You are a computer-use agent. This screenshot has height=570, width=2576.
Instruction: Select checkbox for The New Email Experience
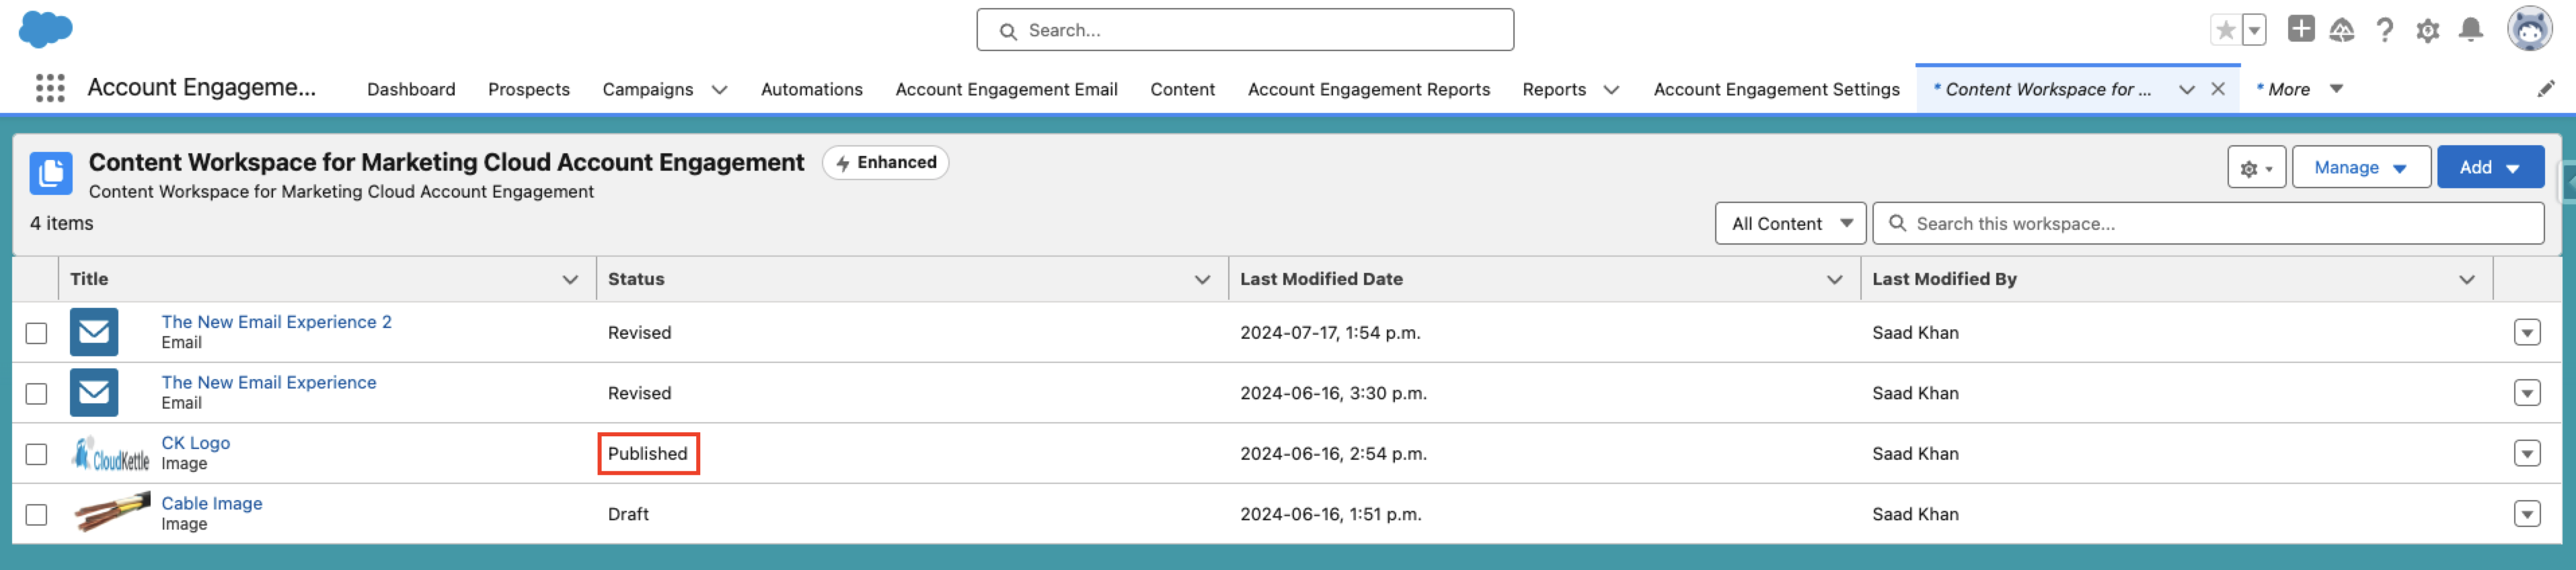pyautogui.click(x=36, y=394)
